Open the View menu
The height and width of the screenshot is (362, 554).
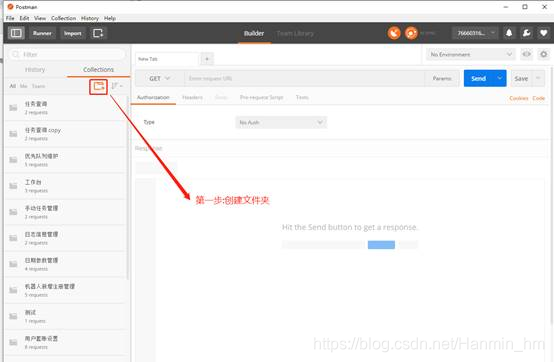tap(40, 18)
